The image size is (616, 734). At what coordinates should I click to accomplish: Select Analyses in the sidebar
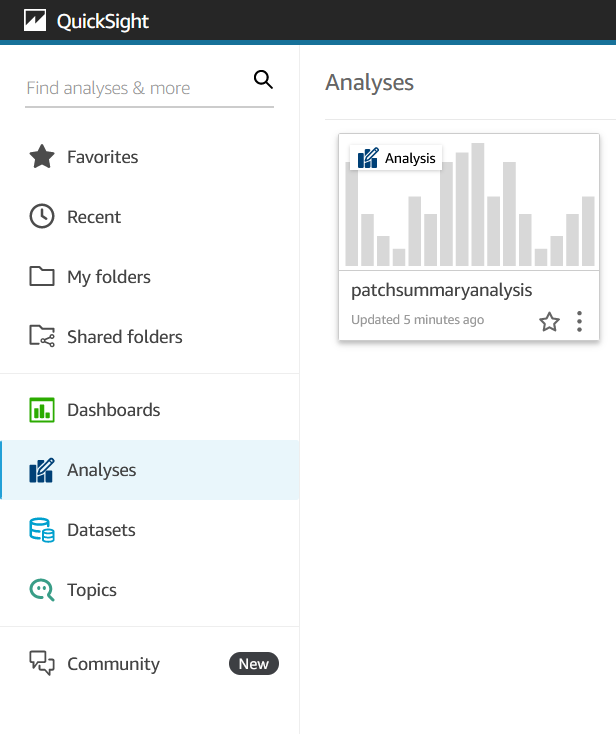[x=150, y=470]
